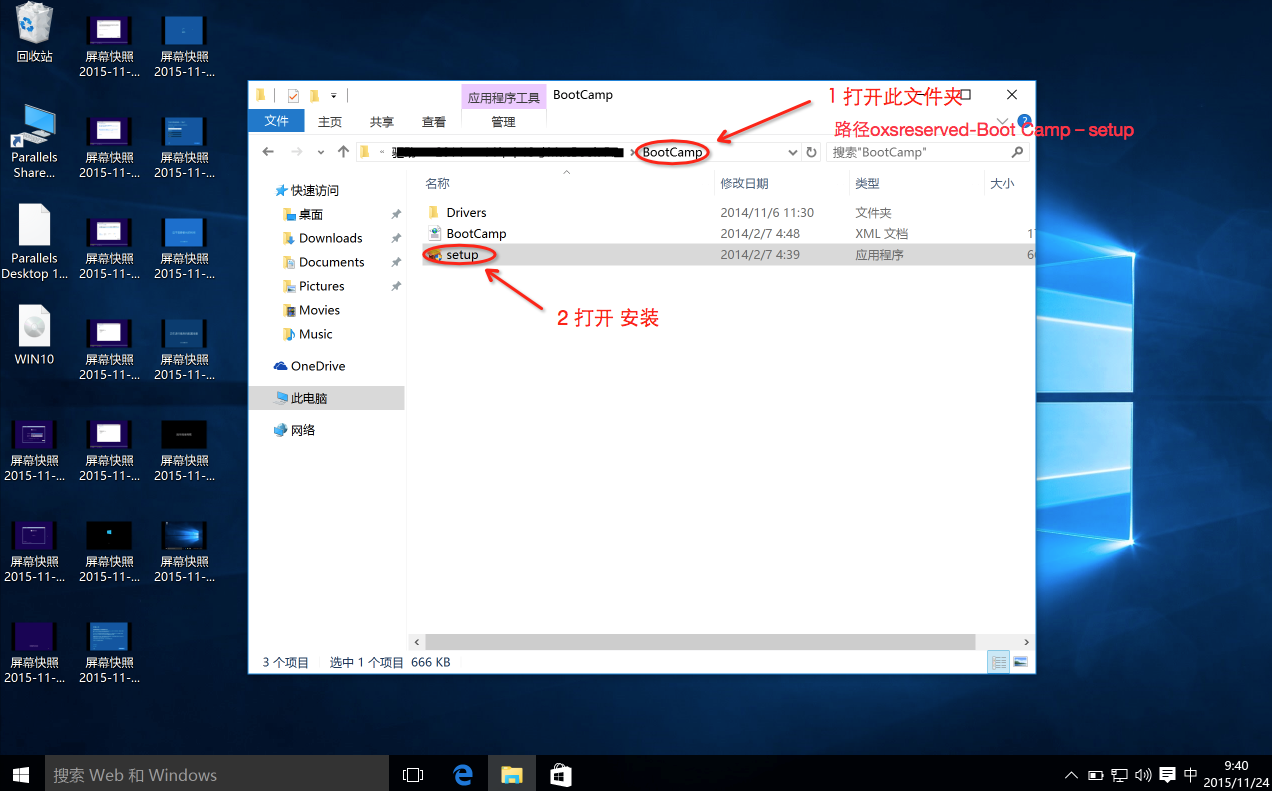
Task: Select 快速访问 in navigation pane
Action: [x=314, y=190]
